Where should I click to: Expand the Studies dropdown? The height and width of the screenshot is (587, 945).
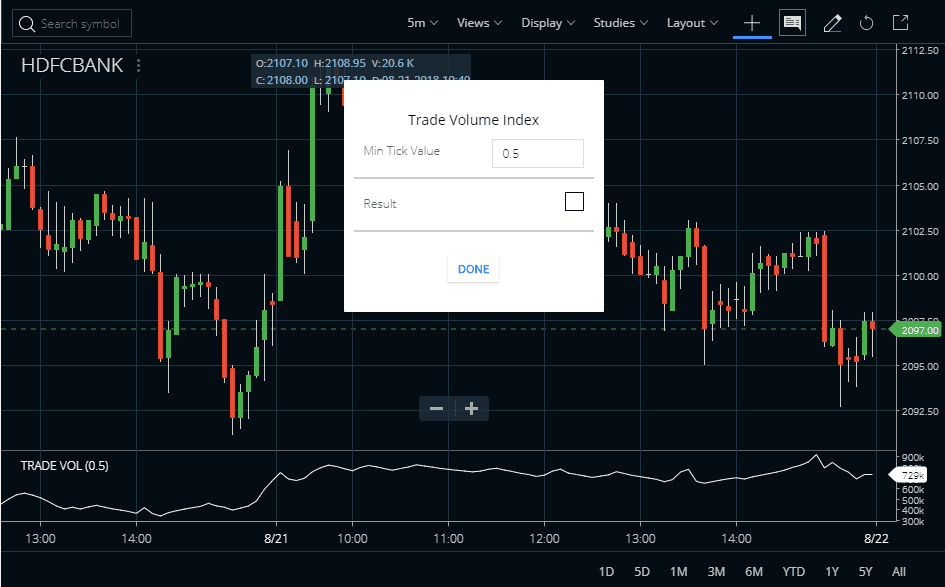619,22
